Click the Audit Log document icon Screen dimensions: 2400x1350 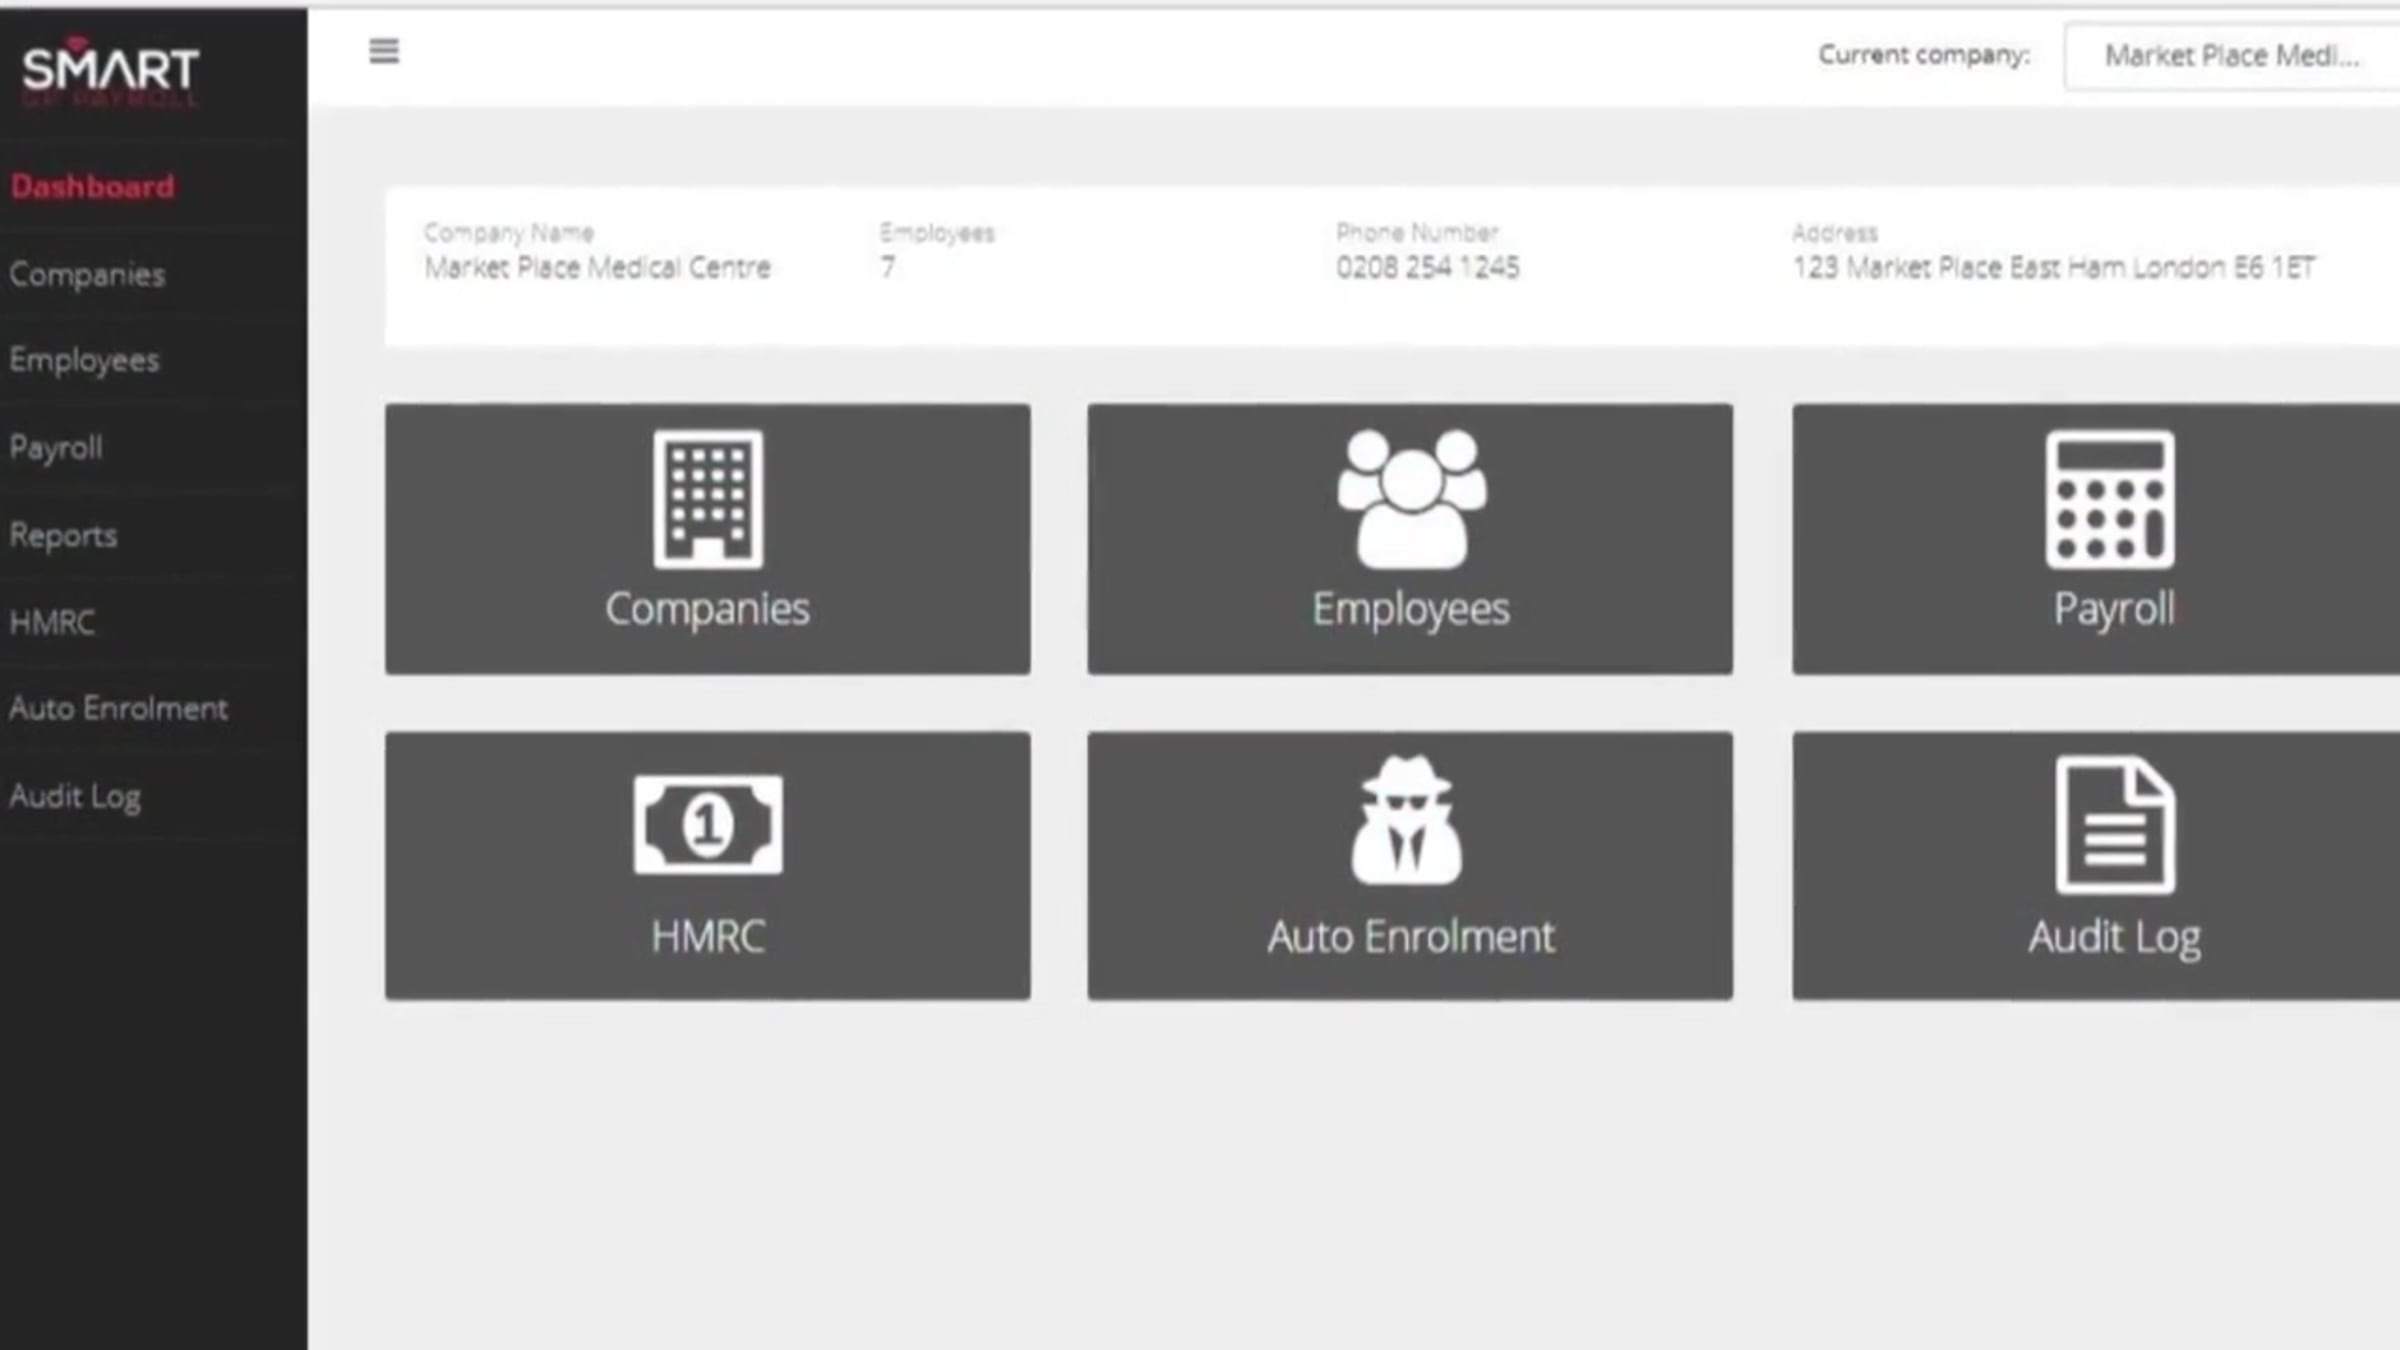pos(2115,825)
